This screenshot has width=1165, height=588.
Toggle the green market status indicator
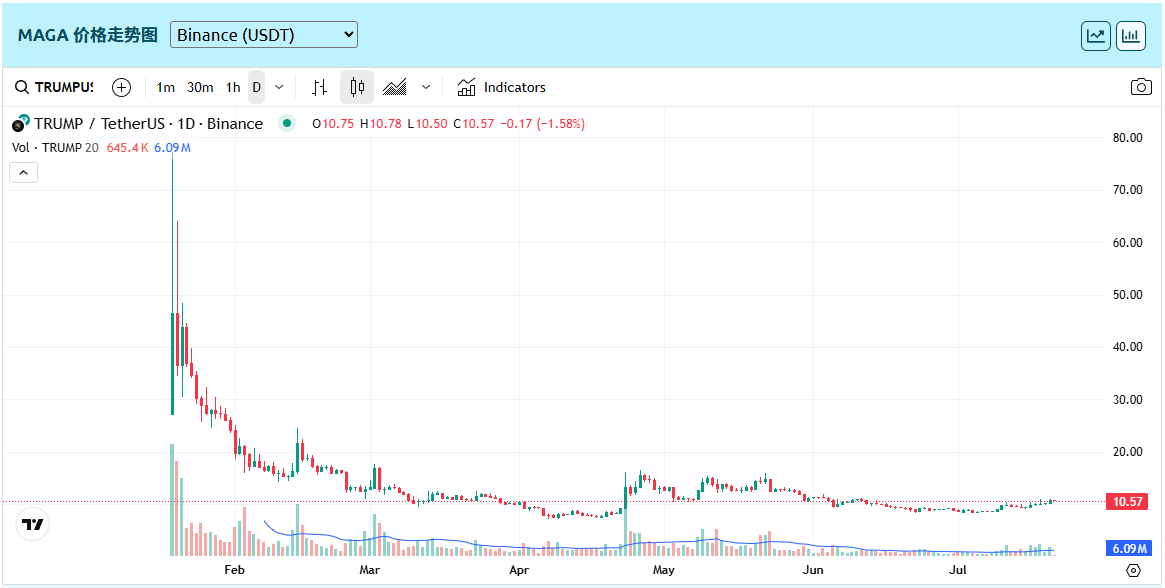pos(287,124)
